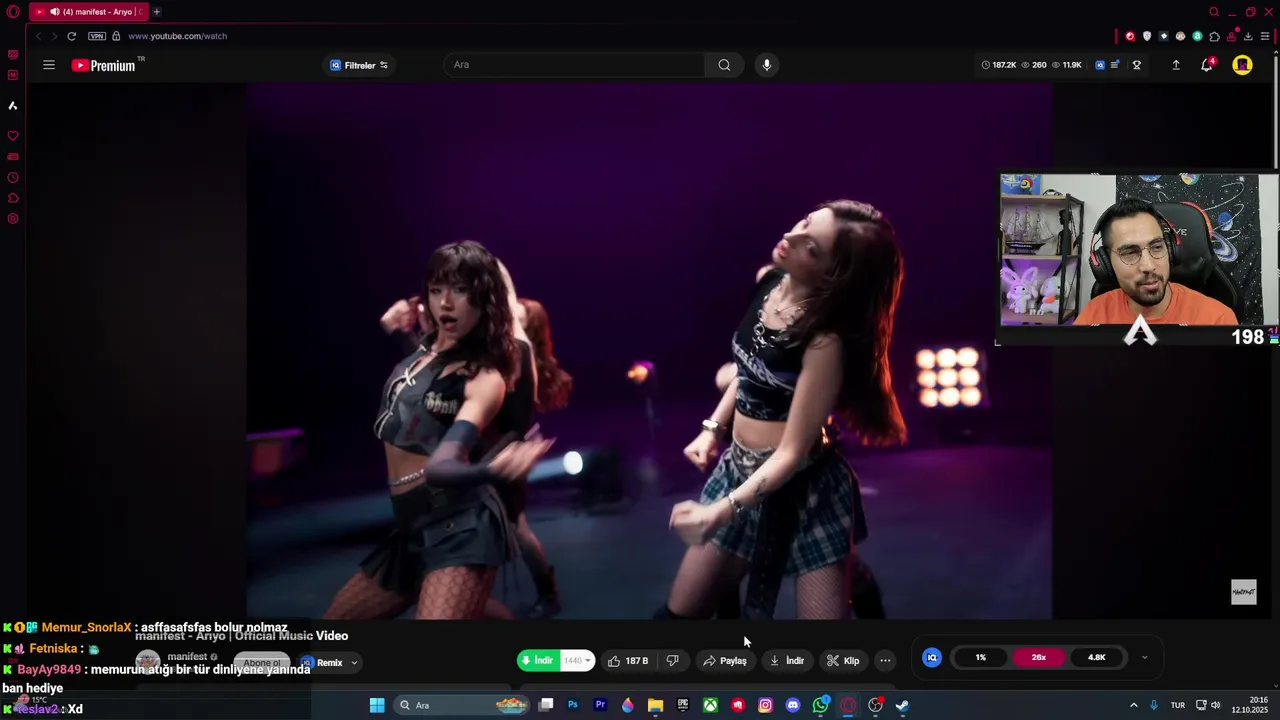Viewport: 1280px width, 720px height.
Task: Start voice search with microphone icon
Action: (767, 65)
